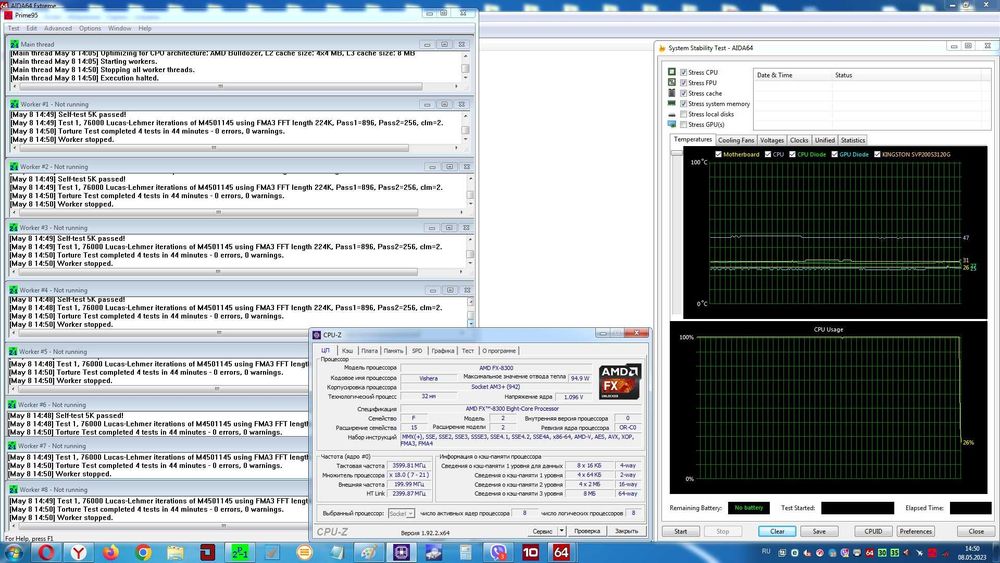The height and width of the screenshot is (563, 1000).
Task: Toggle the GPU Diode graph checkbox
Action: tap(833, 154)
